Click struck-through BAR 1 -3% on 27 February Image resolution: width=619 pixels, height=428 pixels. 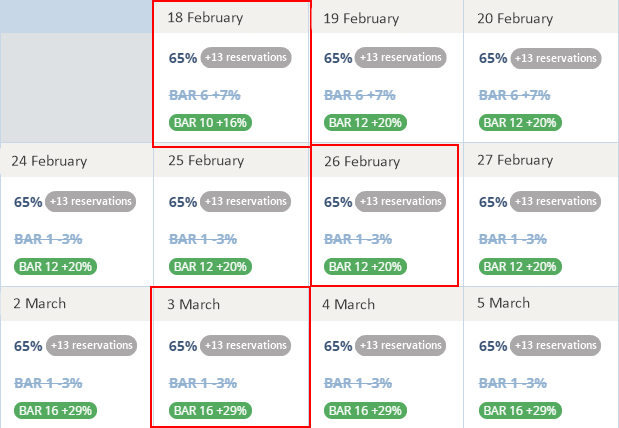coord(515,239)
